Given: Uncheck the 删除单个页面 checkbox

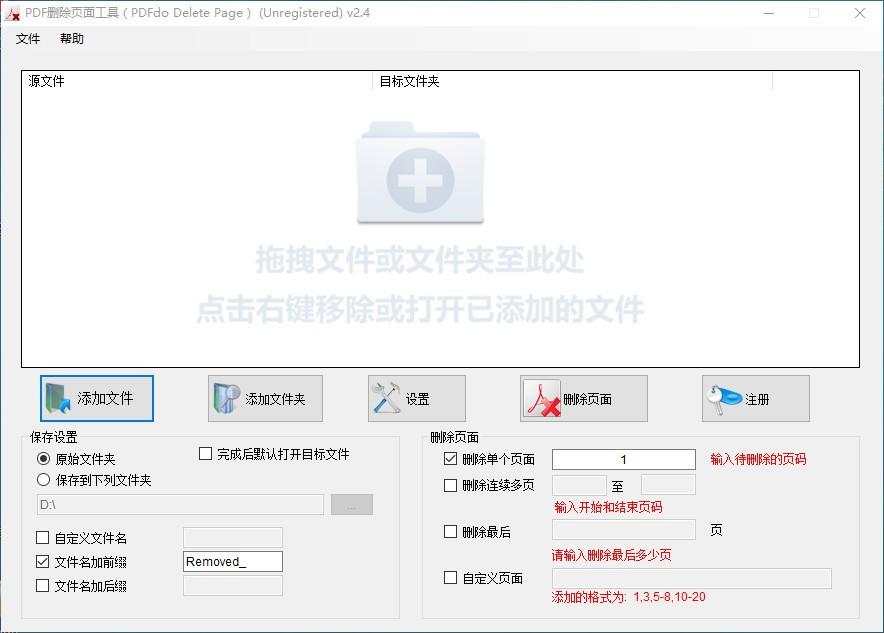Looking at the screenshot, I should 450,459.
